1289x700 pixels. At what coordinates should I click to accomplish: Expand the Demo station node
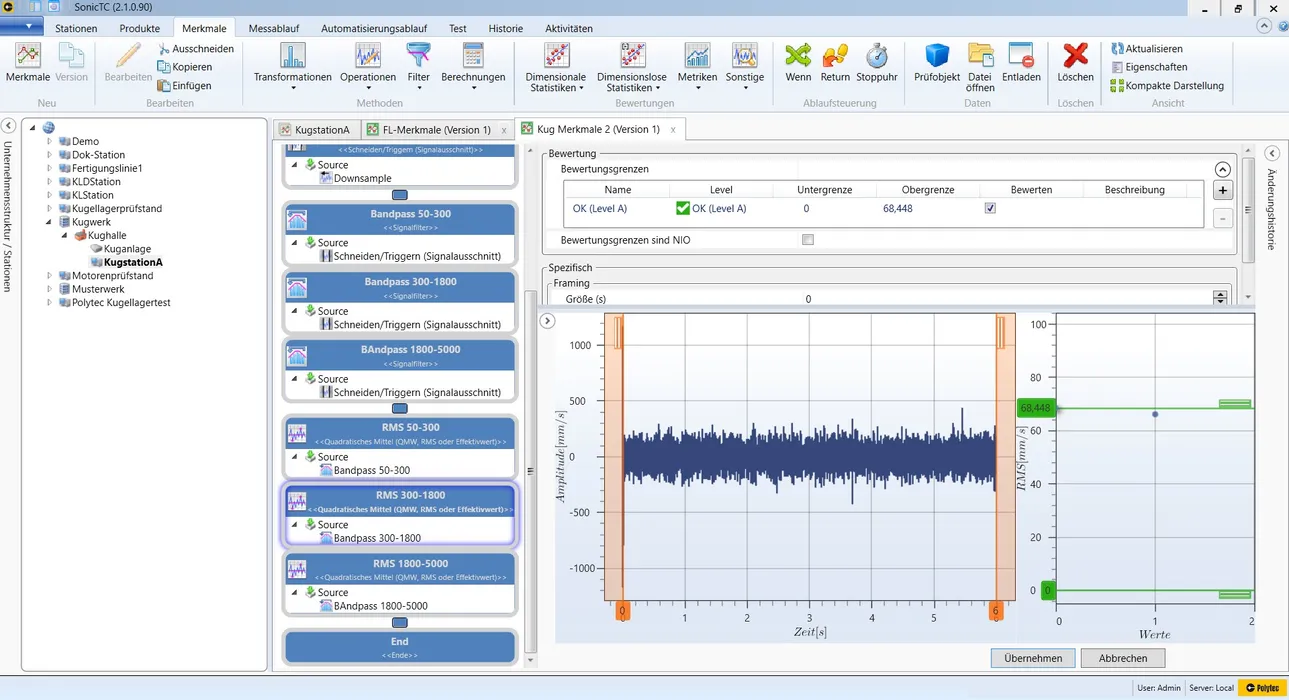coord(49,141)
